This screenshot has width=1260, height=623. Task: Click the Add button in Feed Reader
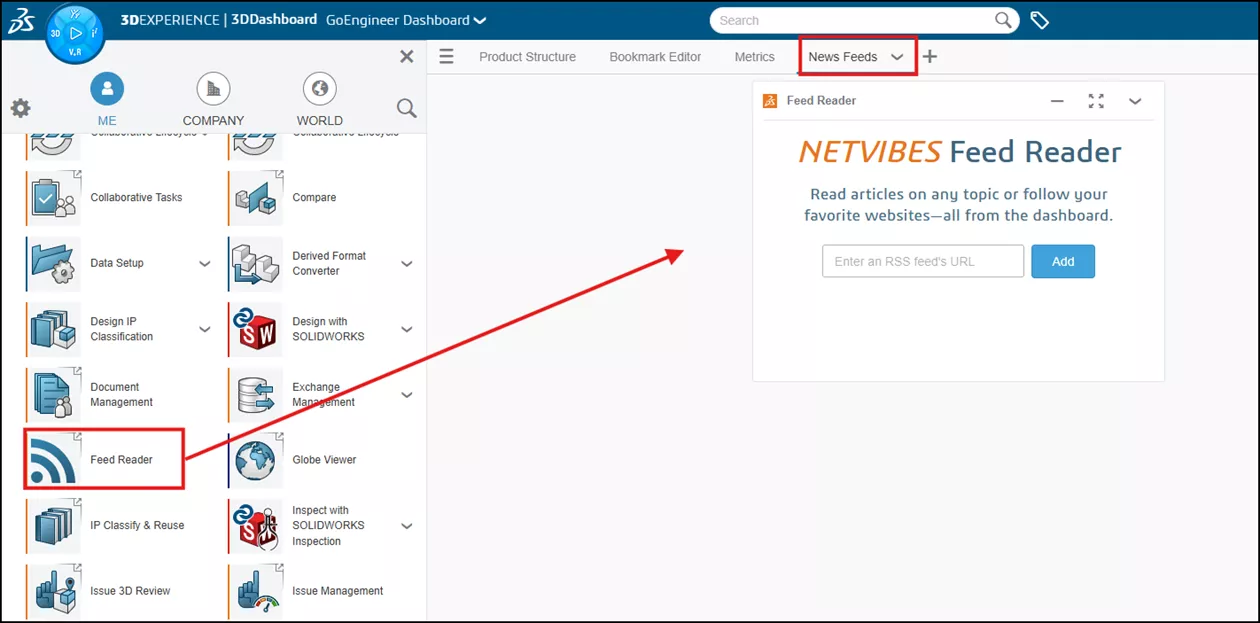[x=1063, y=260]
